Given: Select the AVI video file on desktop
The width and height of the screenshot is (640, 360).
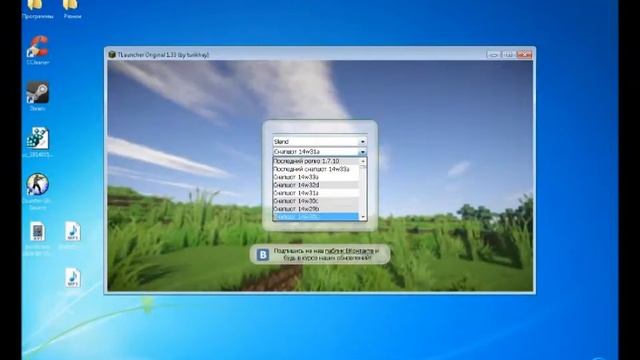Looking at the screenshot, I should coord(38,238).
